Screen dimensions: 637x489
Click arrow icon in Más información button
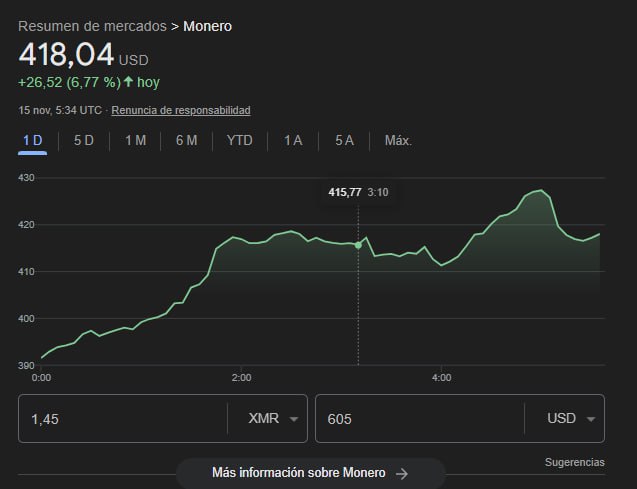point(402,473)
